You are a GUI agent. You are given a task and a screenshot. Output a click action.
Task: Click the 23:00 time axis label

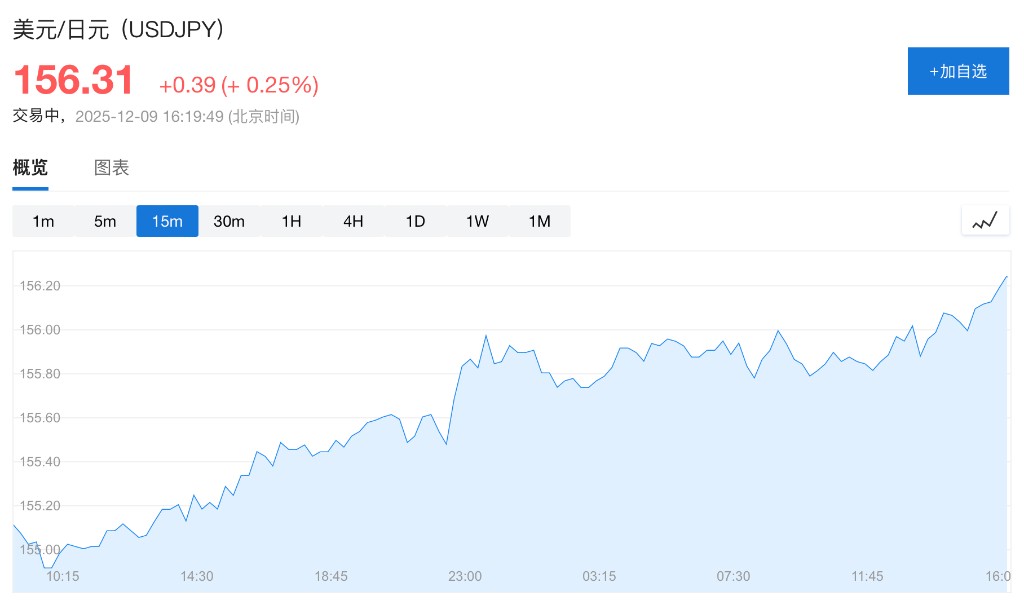(465, 576)
